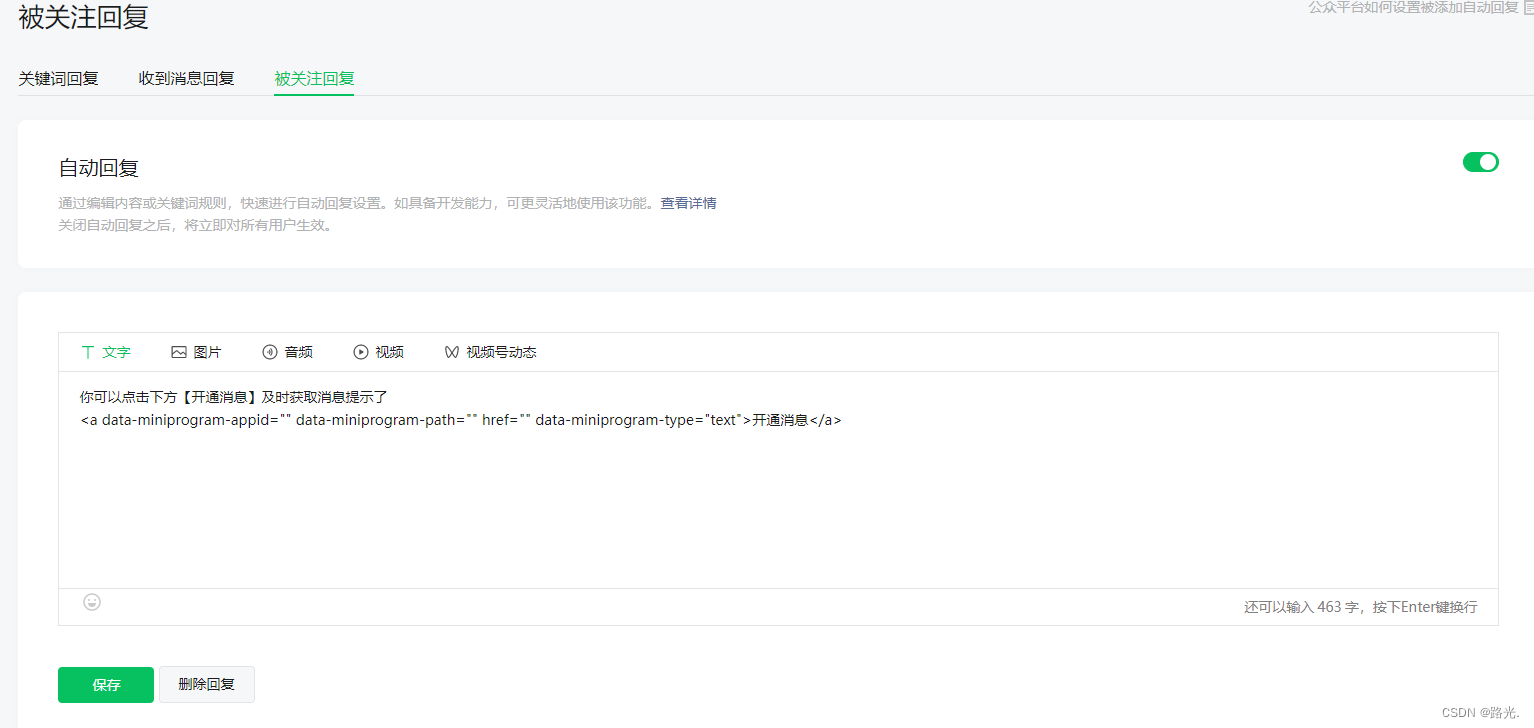Select the 被关注回复 tab
Image resolution: width=1534 pixels, height=728 pixels.
pos(314,78)
